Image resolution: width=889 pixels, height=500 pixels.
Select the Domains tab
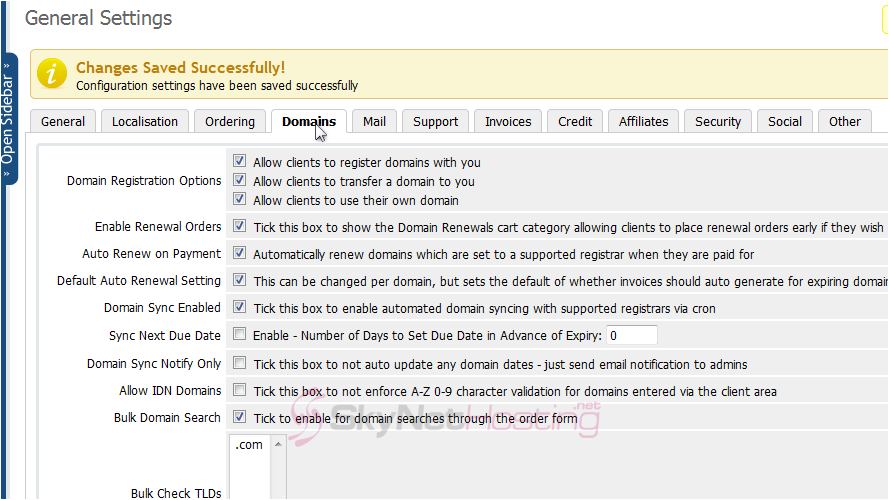309,121
